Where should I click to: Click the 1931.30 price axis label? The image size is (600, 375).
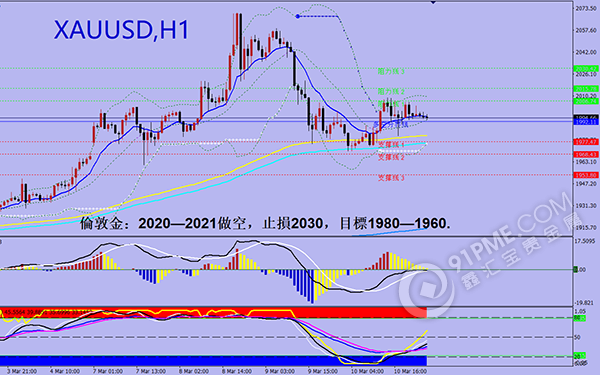click(x=586, y=206)
